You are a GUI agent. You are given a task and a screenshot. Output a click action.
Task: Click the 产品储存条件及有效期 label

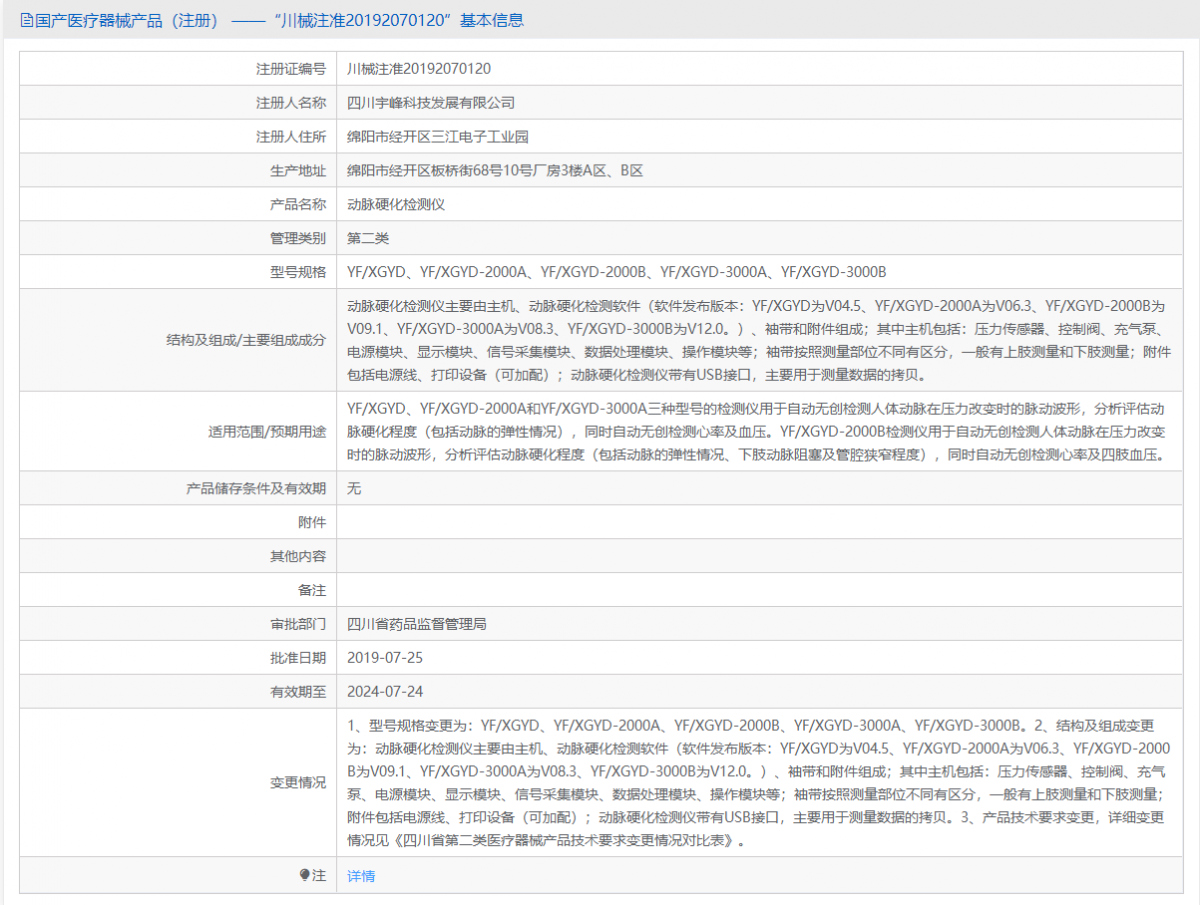point(257,489)
